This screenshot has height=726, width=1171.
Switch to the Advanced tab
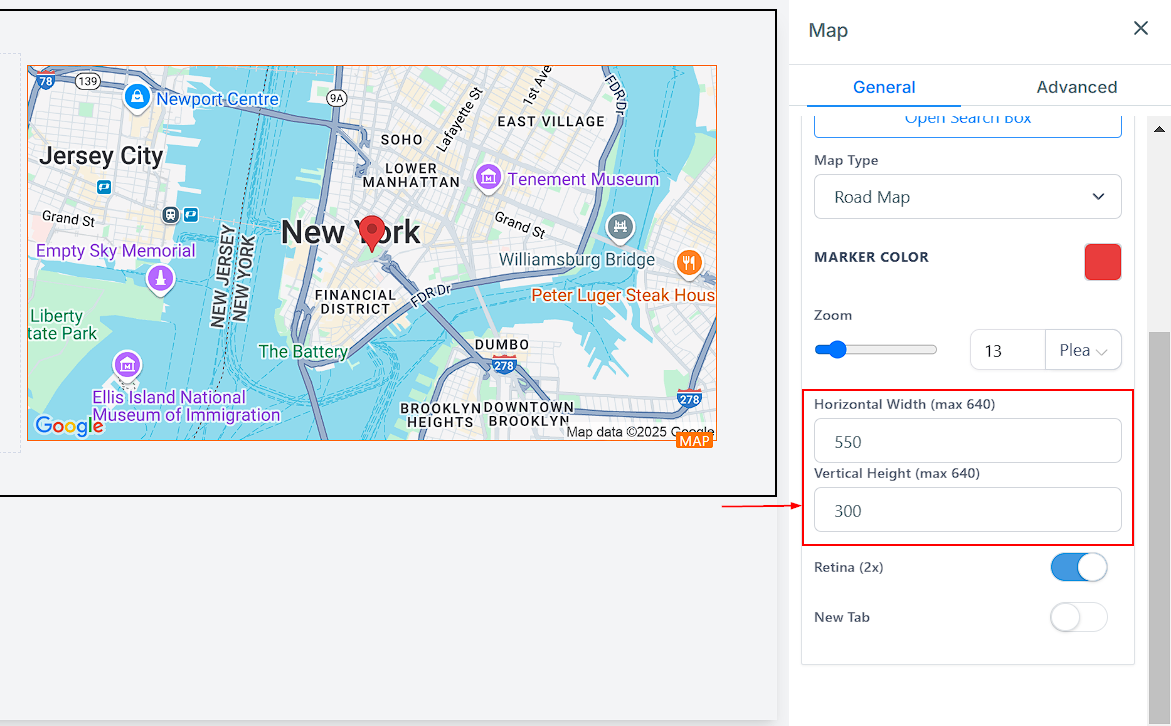pyautogui.click(x=1076, y=87)
